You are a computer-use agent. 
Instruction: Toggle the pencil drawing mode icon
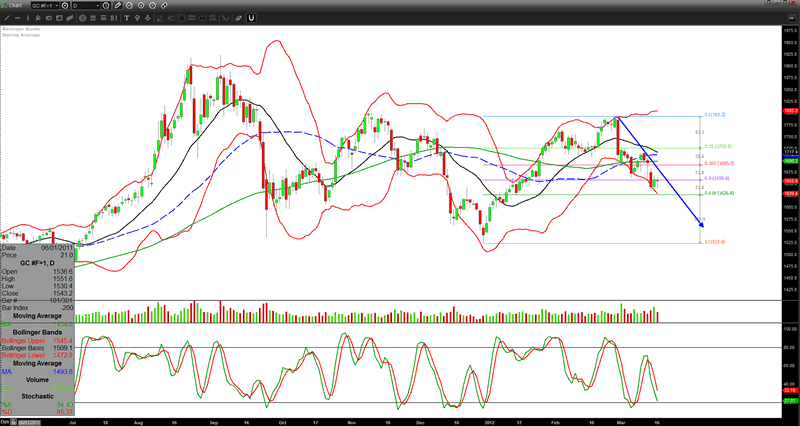118,6
